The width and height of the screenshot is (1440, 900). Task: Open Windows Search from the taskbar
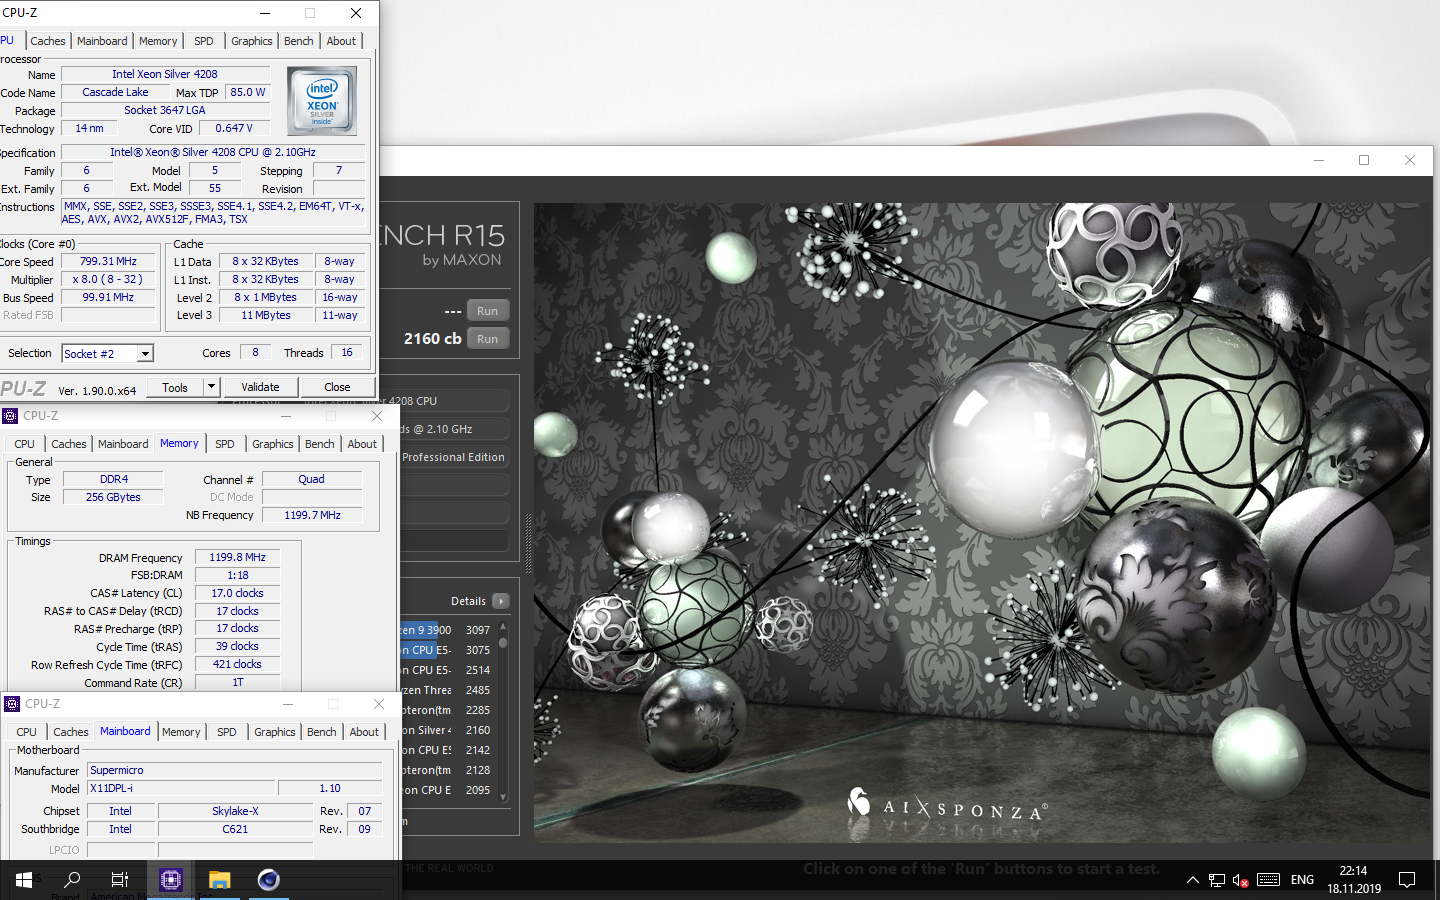(72, 880)
